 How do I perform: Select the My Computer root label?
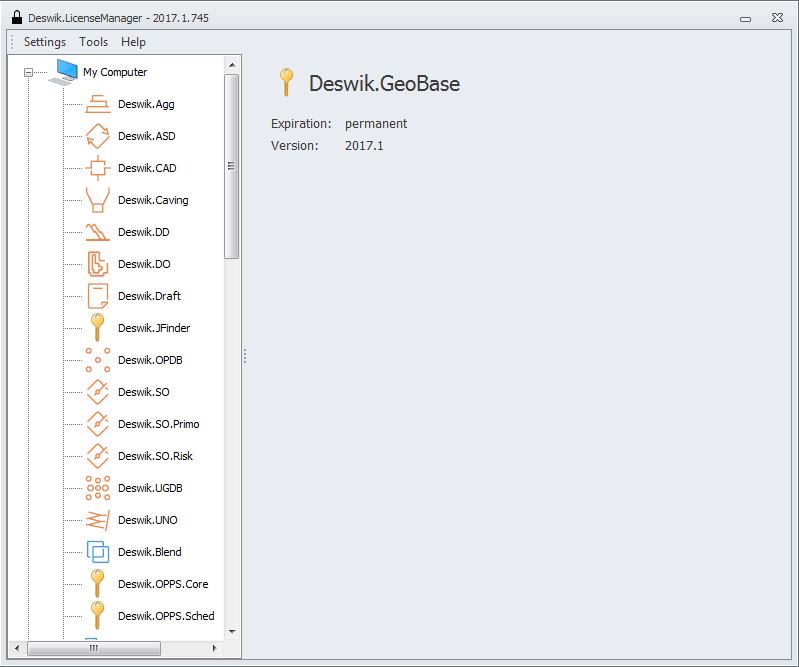pos(115,72)
